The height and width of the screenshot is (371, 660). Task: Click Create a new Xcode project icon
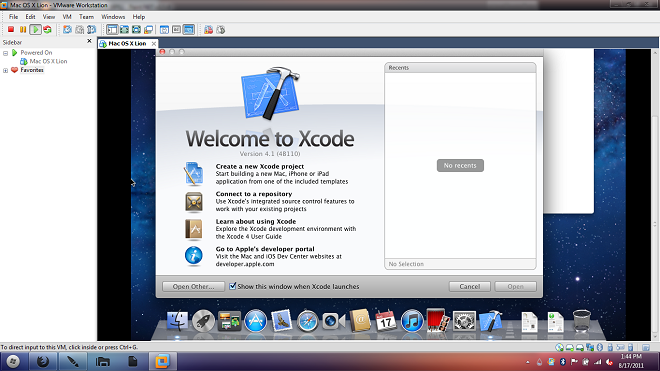[194, 174]
